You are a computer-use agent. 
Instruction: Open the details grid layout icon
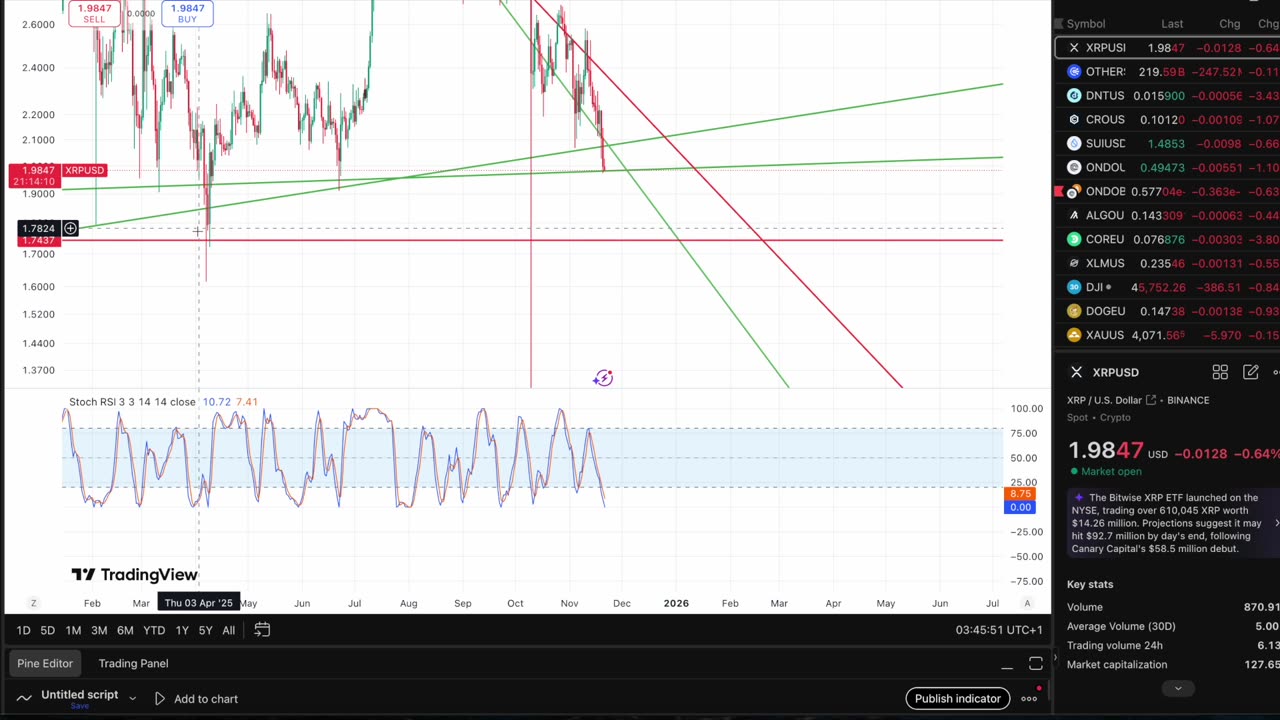pos(1220,372)
